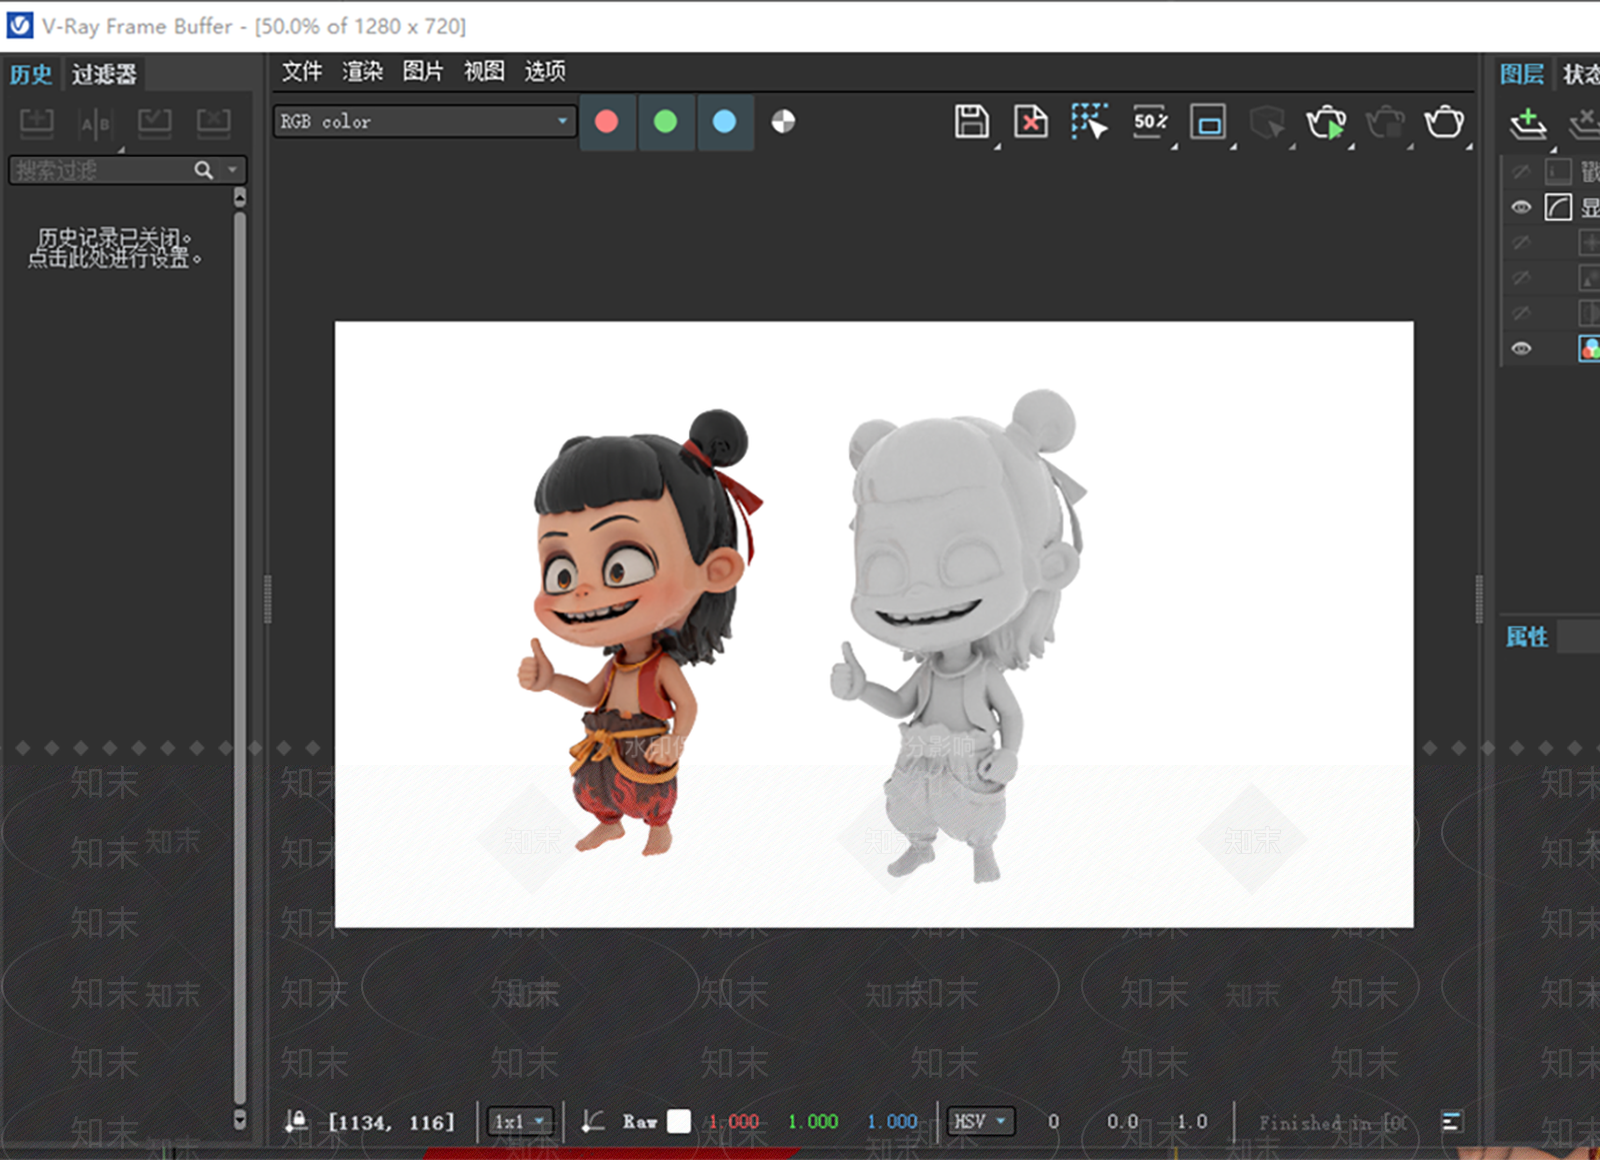Click the colored character in render
1600x1160 pixels.
[x=639, y=632]
